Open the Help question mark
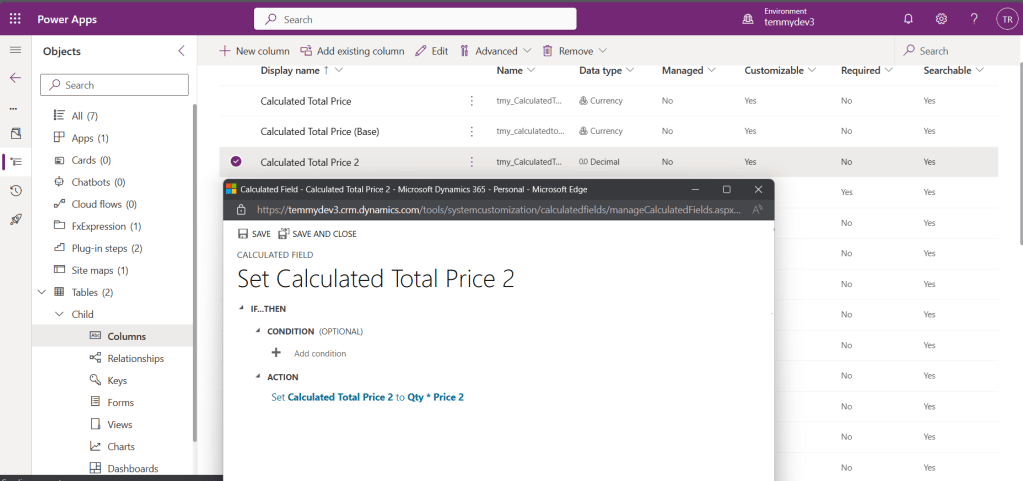Viewport: 1023px width, 481px height. pyautogui.click(x=974, y=19)
